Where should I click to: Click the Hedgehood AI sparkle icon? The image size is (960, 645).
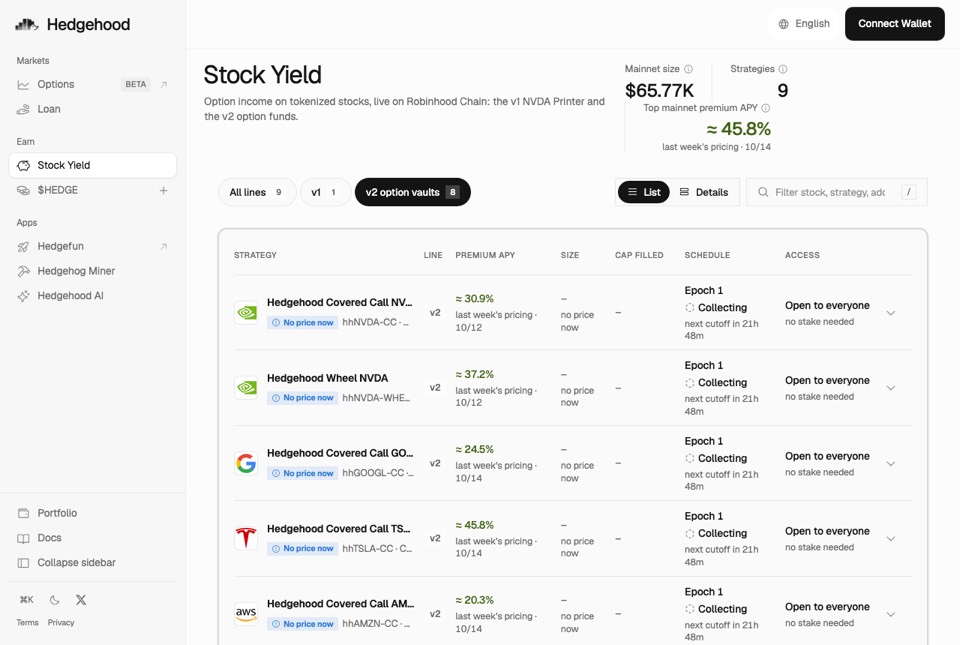(x=23, y=296)
